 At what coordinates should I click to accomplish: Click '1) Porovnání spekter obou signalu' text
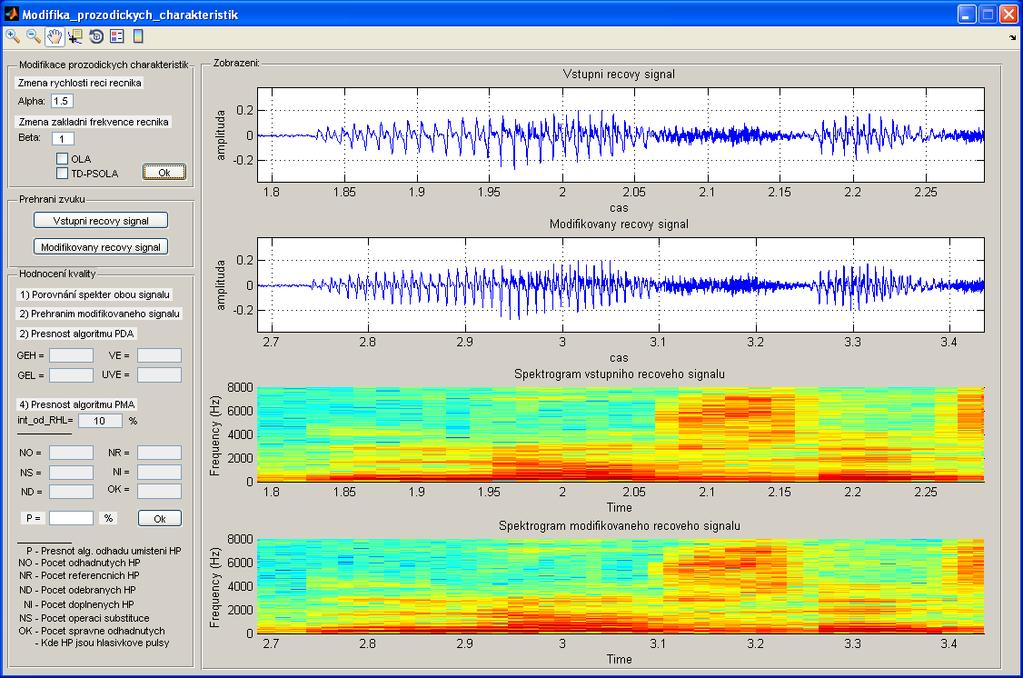point(95,294)
